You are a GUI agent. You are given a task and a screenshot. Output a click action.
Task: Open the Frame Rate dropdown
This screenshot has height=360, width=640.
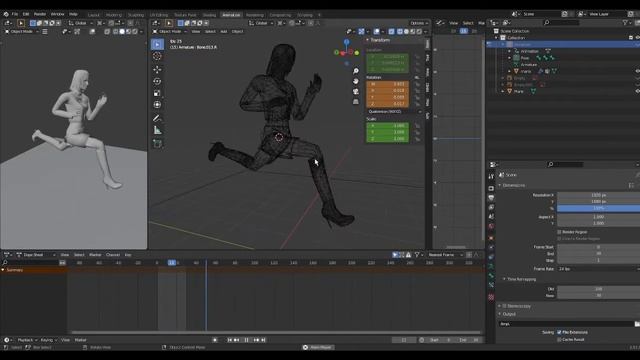pos(598,269)
